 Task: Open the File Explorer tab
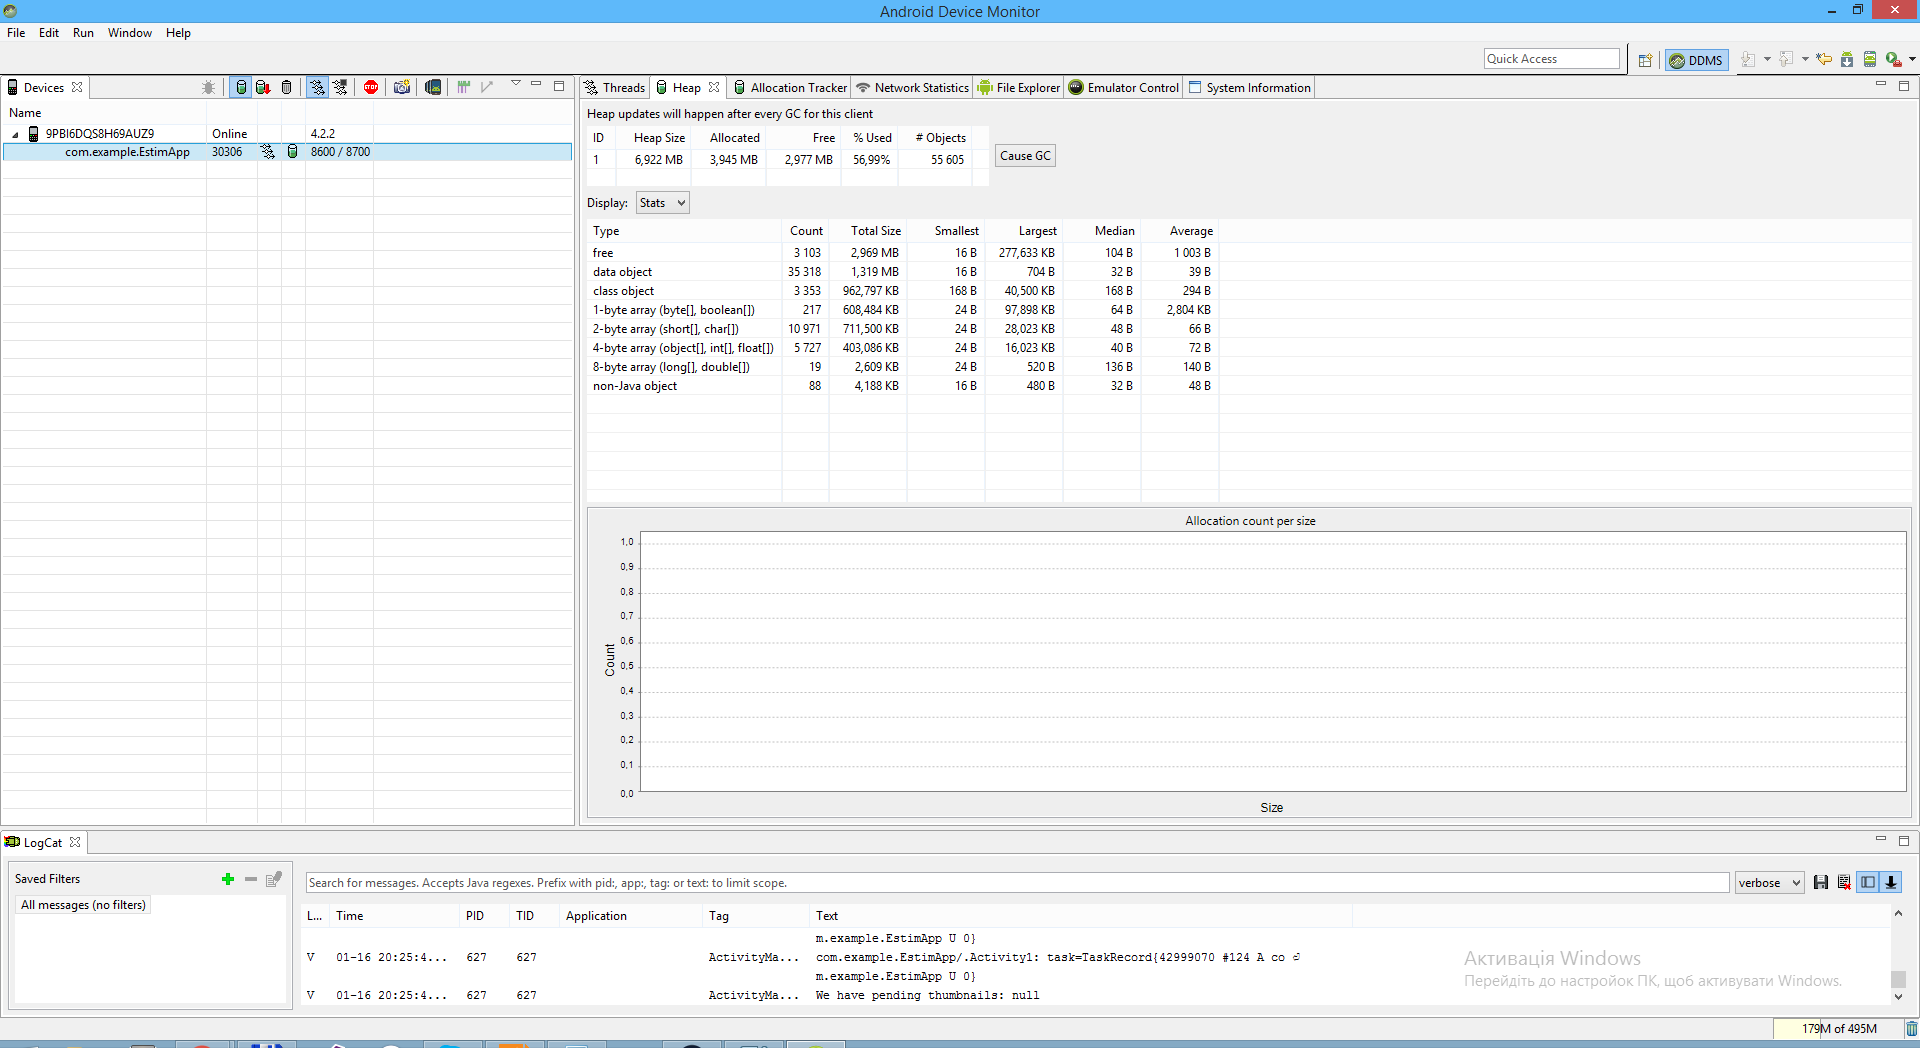(1018, 88)
